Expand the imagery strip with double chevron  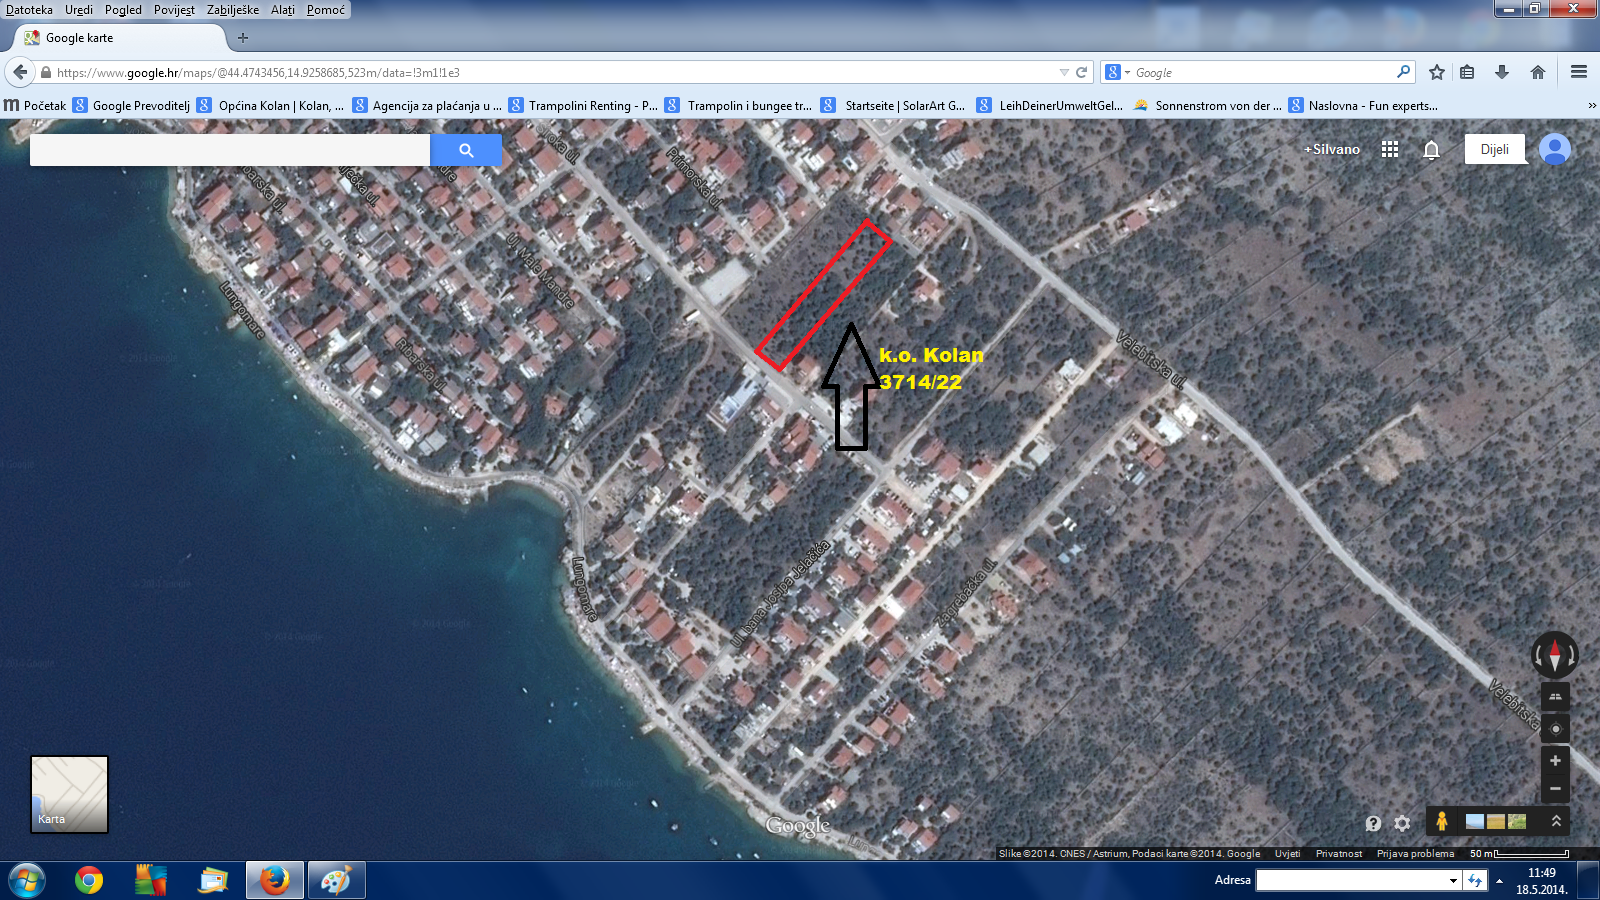pos(1556,821)
